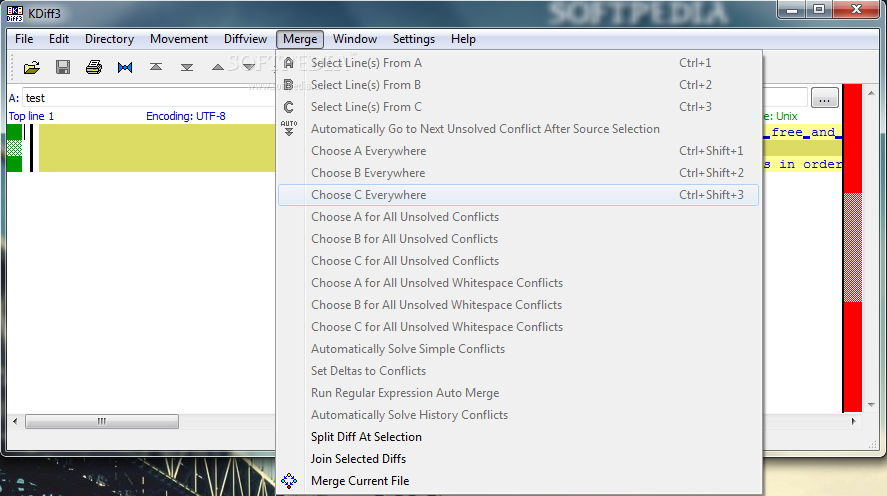
Task: Open the Edit menu
Action: [59, 39]
